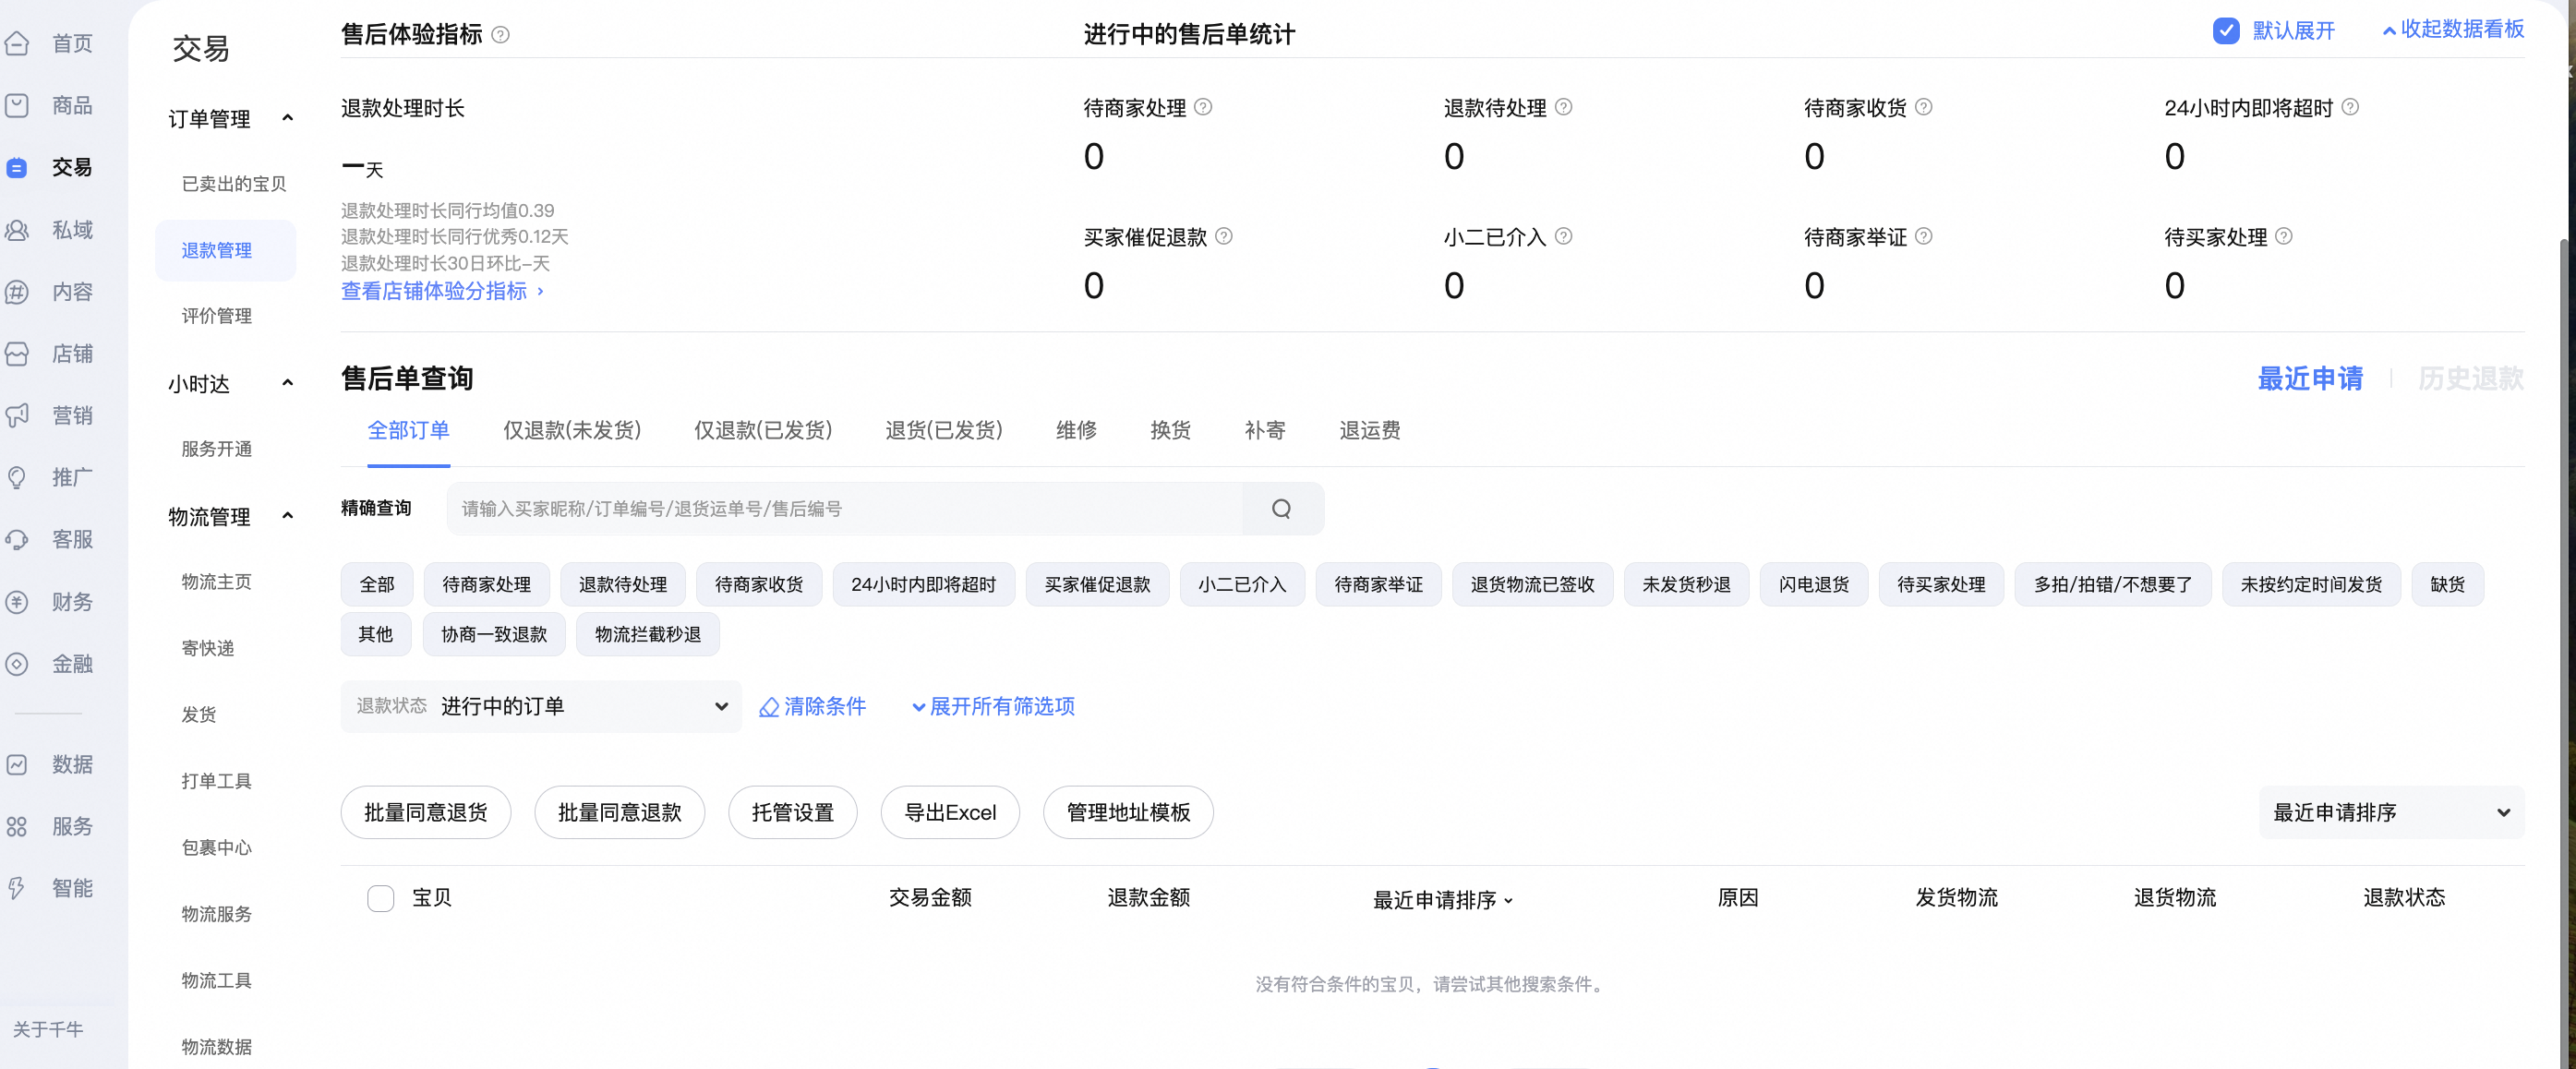2576x1069 pixels.
Task: Open the 私域 sidebar icon
Action: coord(17,230)
